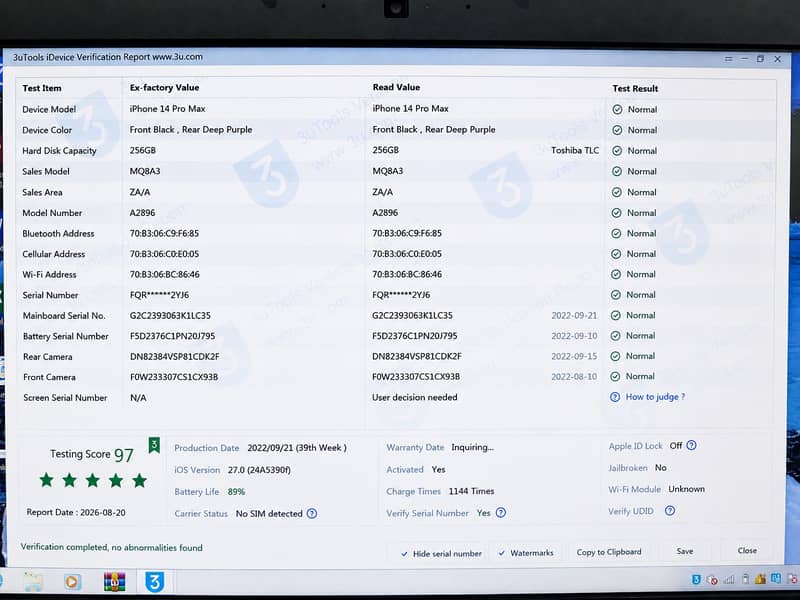
Task: Click Device Color Normal check icon
Action: click(x=617, y=130)
